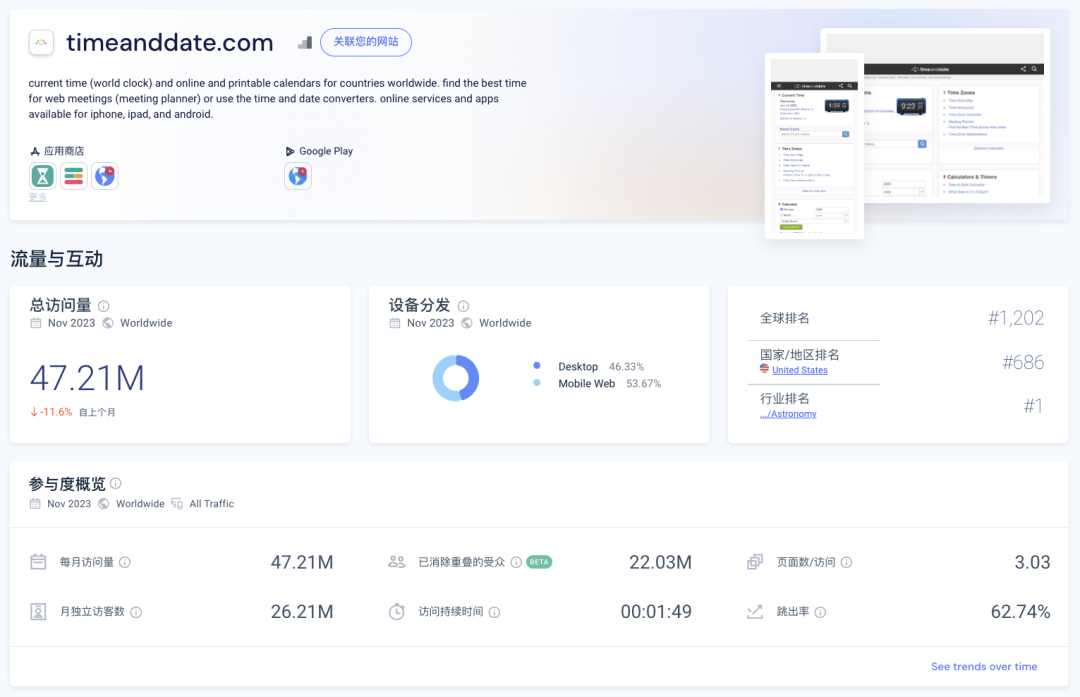1080x697 pixels.
Task: Click the 3.03 pages per visit value
Action: 1032,562
